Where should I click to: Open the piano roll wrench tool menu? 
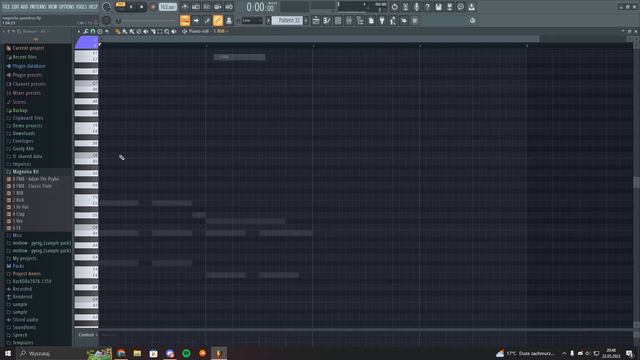coord(86,31)
